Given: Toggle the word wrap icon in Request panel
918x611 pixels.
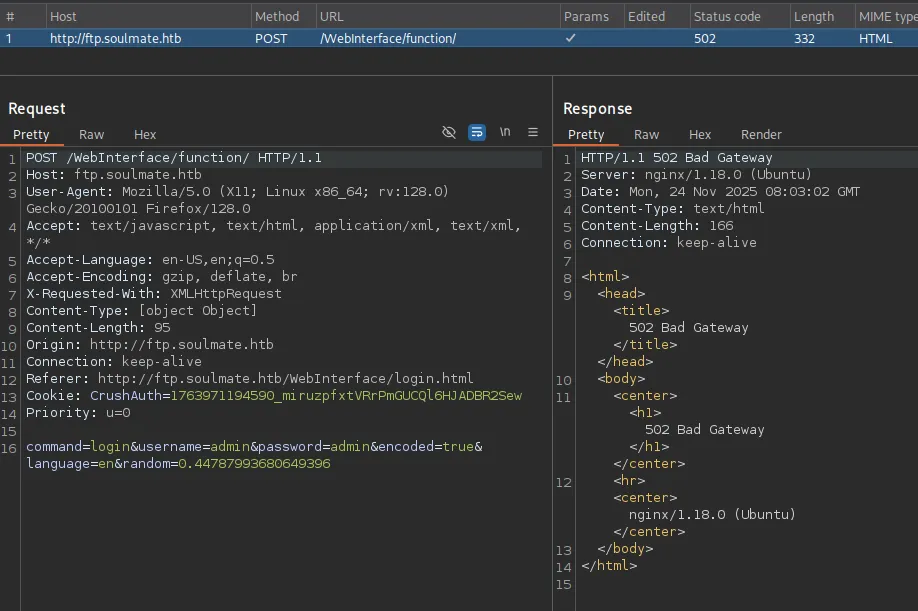Looking at the screenshot, I should (477, 132).
